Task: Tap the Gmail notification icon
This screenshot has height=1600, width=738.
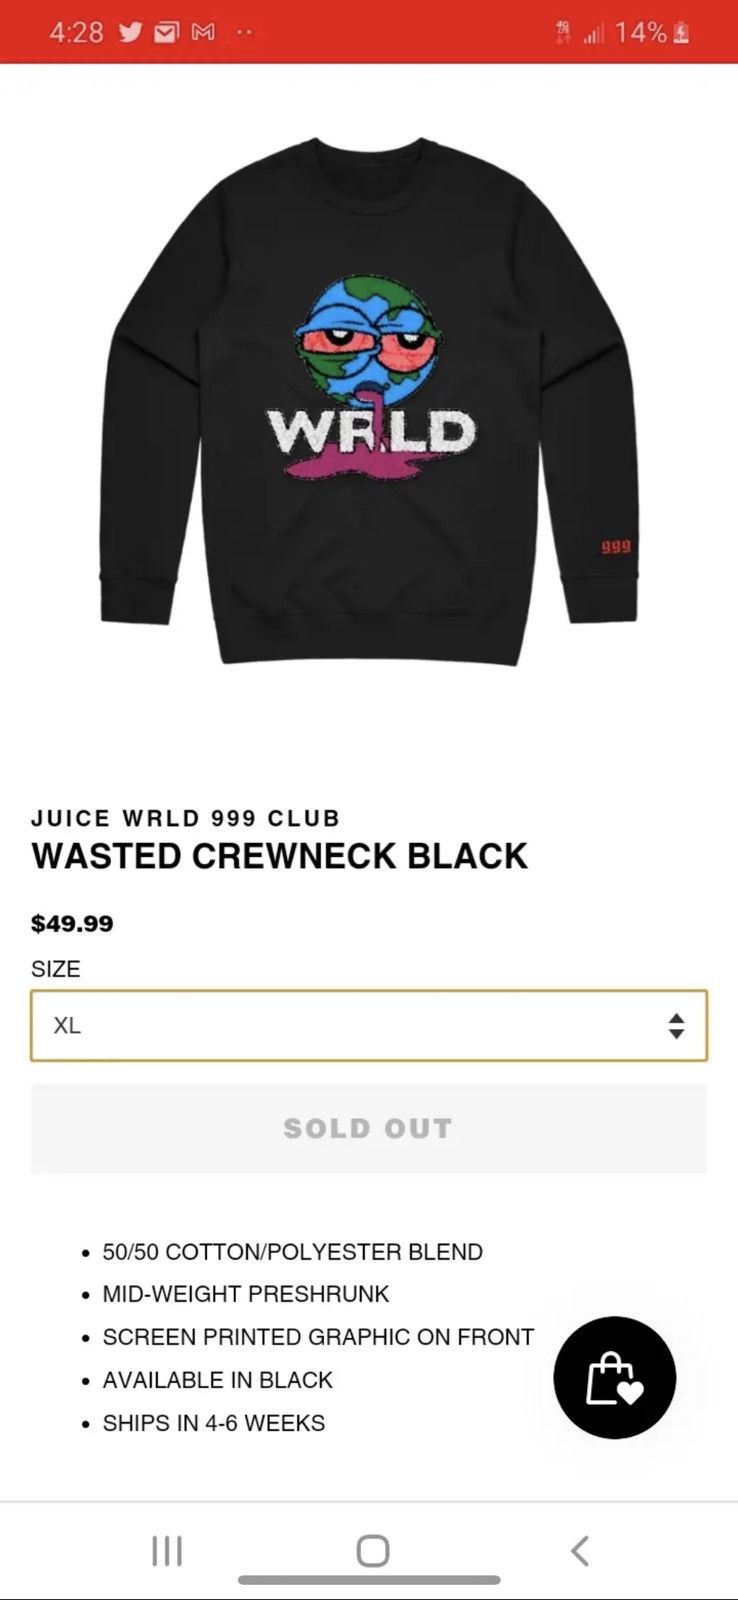Action: (x=203, y=33)
